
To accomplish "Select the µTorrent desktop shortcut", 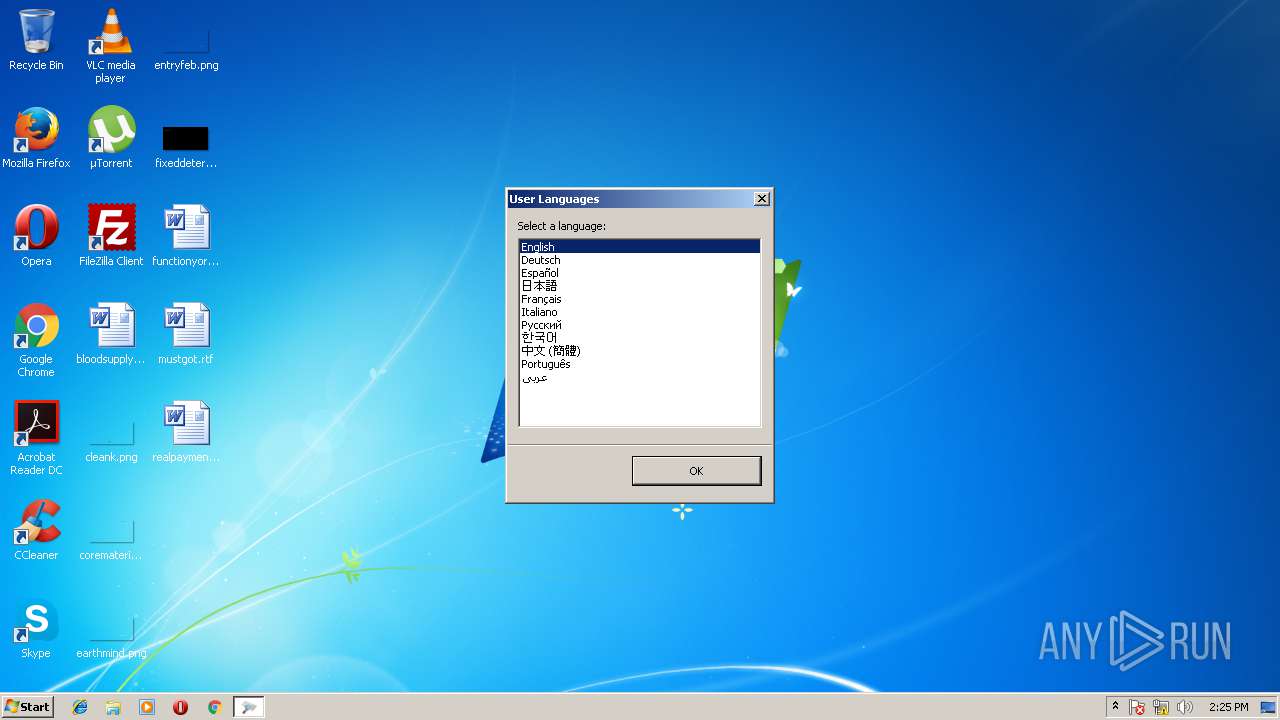I will point(110,138).
